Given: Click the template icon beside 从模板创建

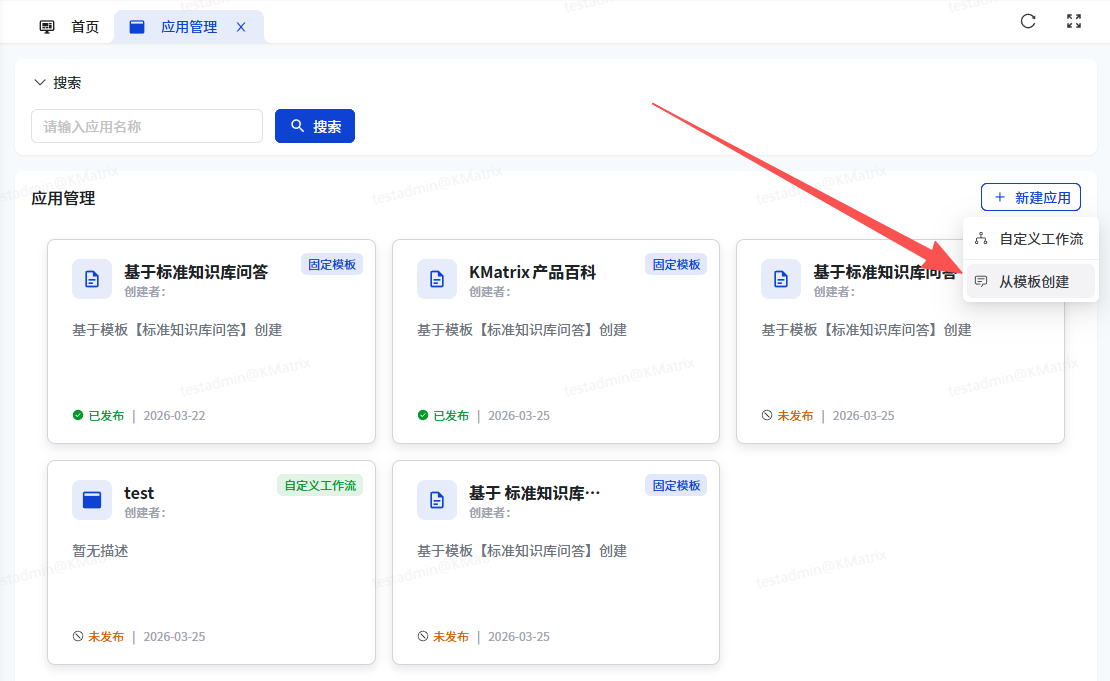Looking at the screenshot, I should coord(981,282).
